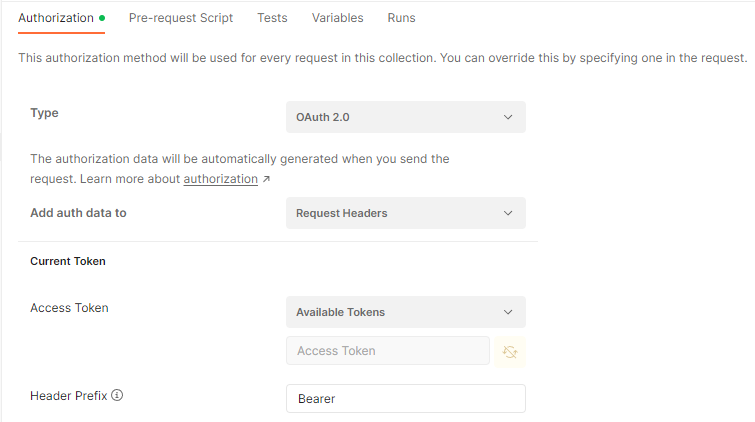
Task: Click the Current Token section heading
Action: tap(68, 261)
